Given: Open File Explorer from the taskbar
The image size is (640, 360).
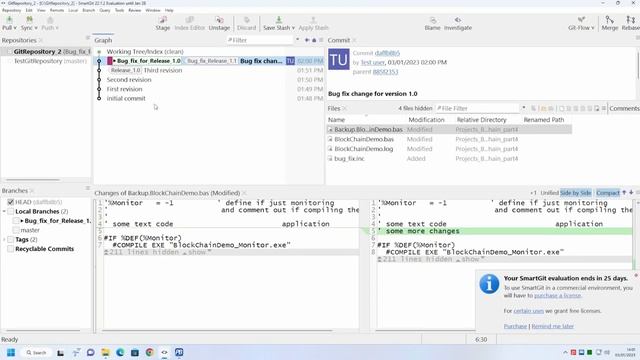Looking at the screenshot, I should [105, 352].
